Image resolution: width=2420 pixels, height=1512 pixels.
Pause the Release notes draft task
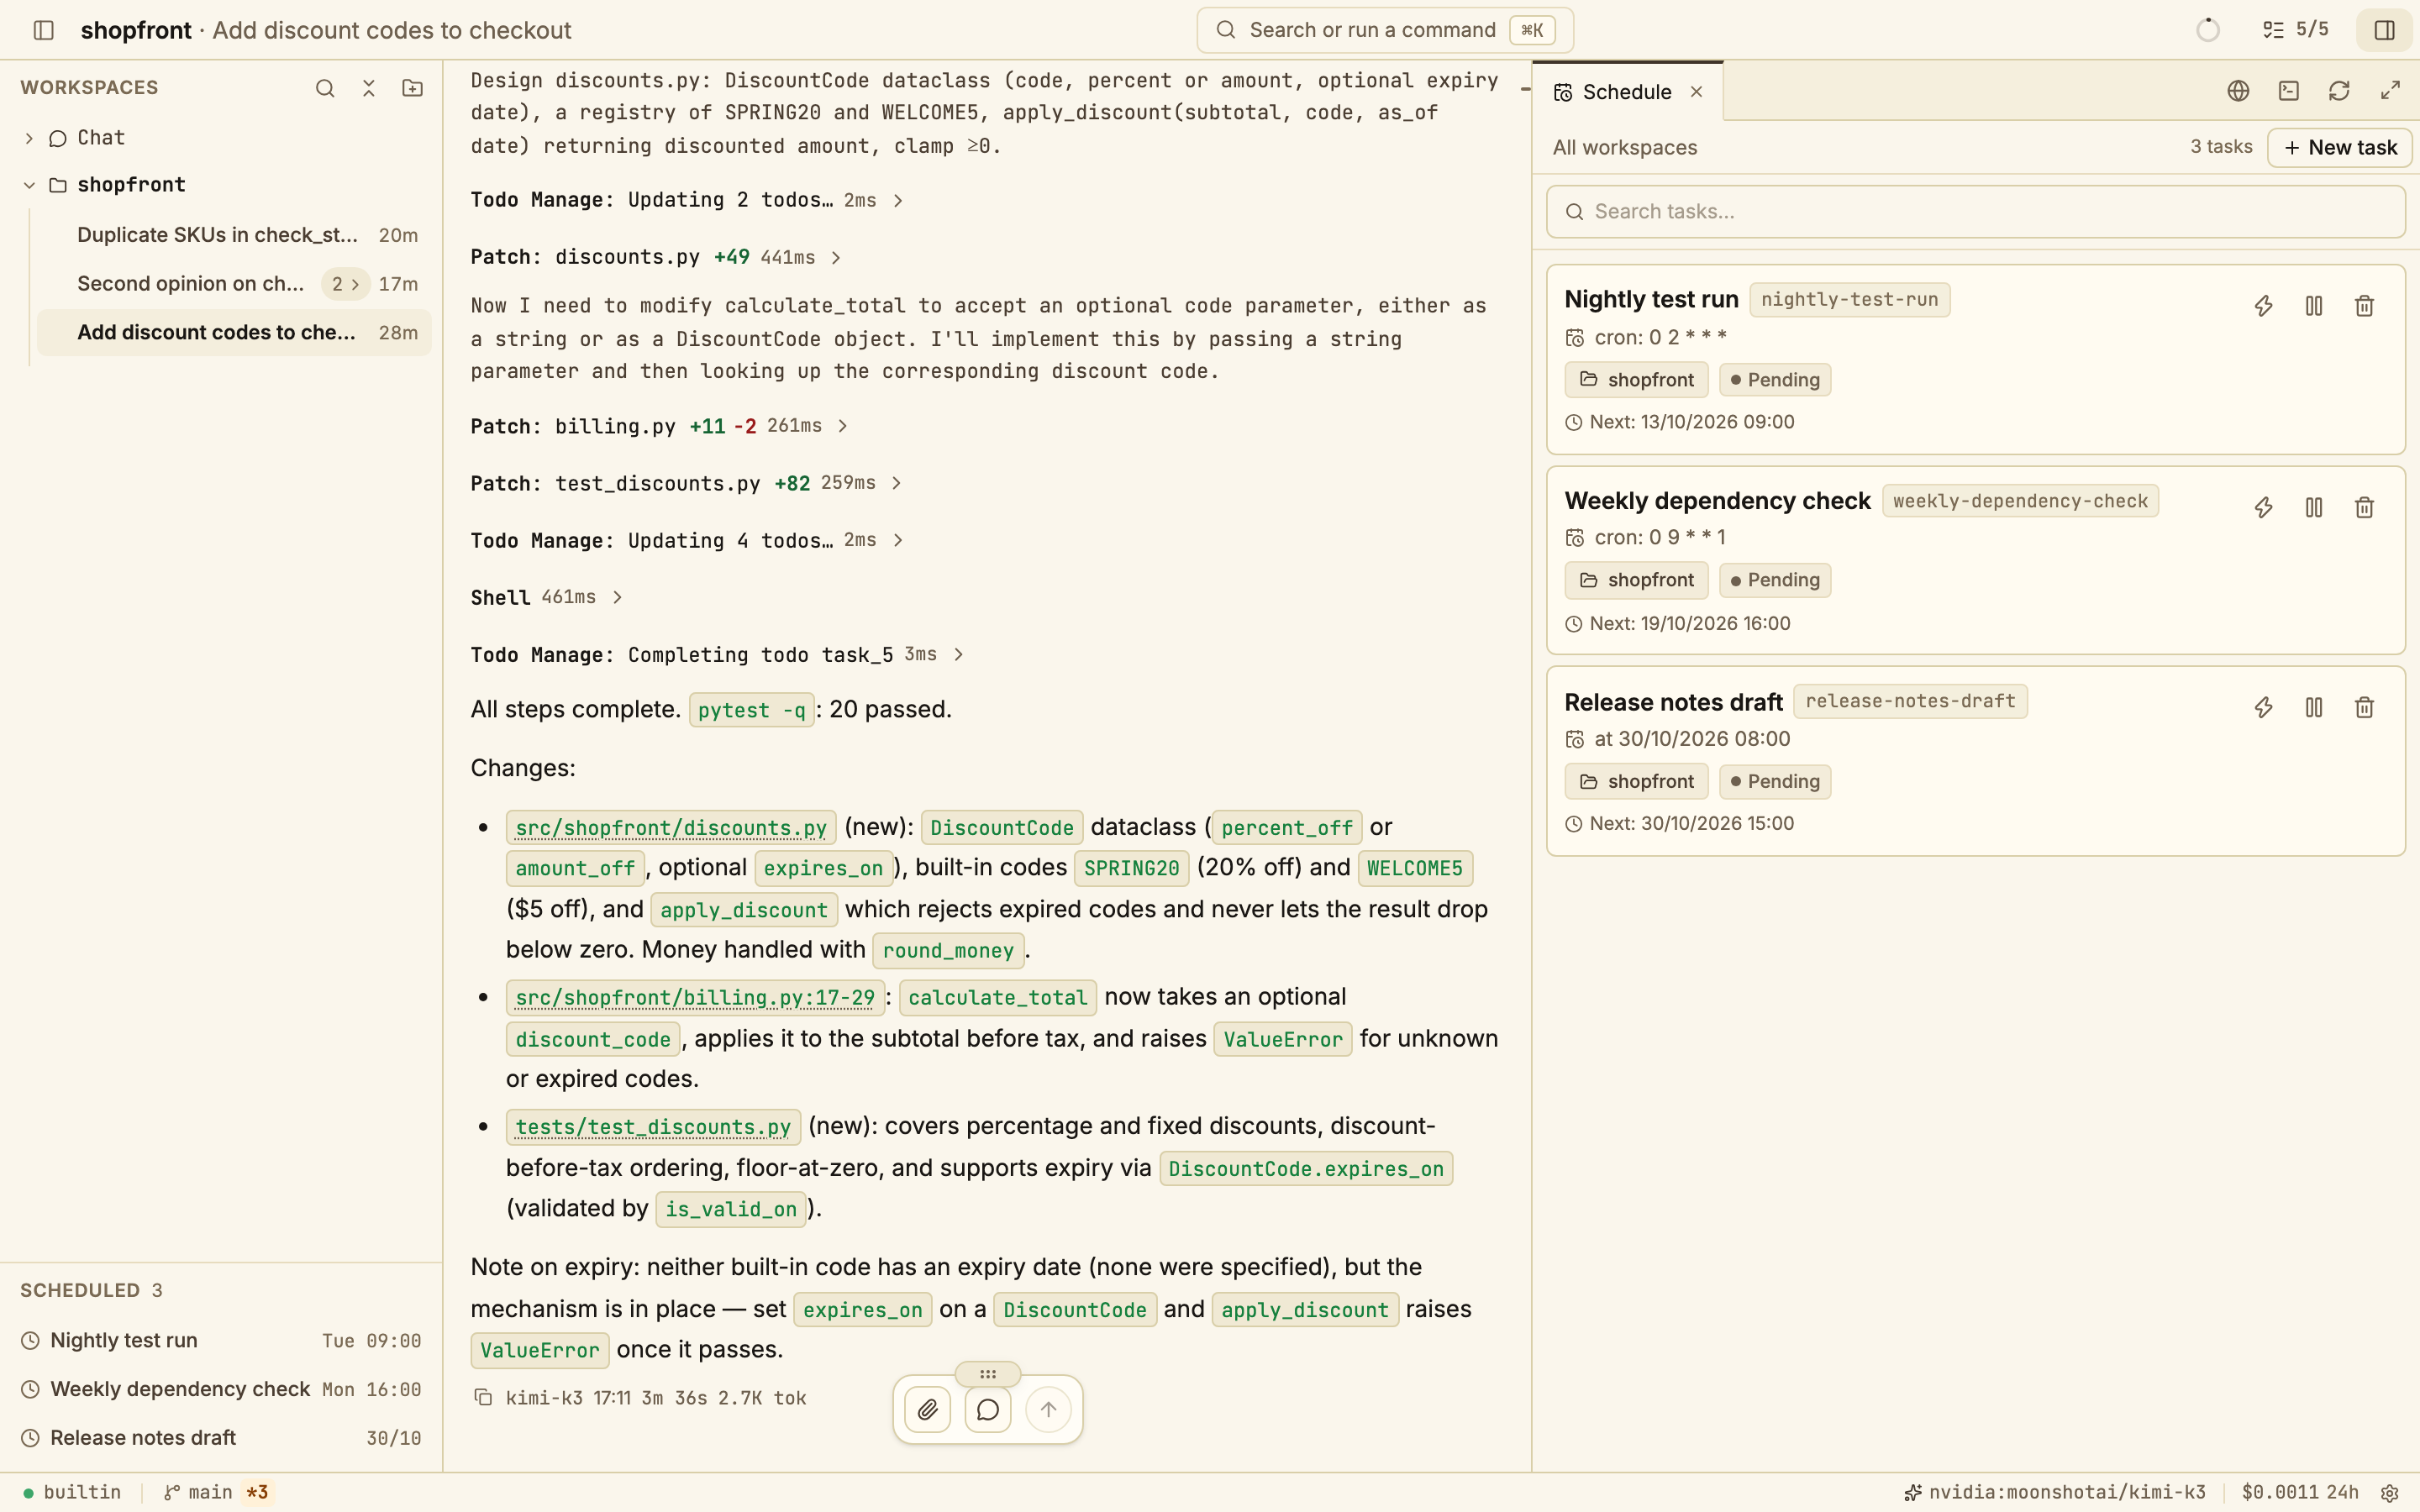2314,708
